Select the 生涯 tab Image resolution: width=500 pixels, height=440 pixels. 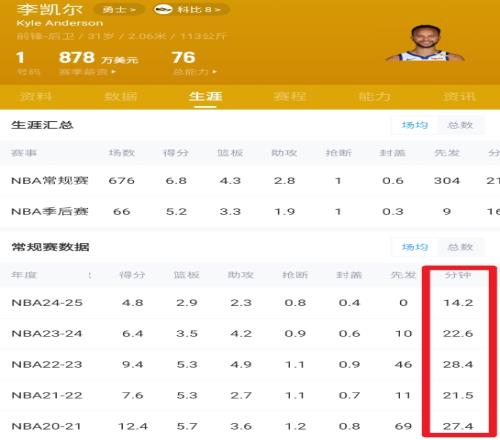[205, 96]
